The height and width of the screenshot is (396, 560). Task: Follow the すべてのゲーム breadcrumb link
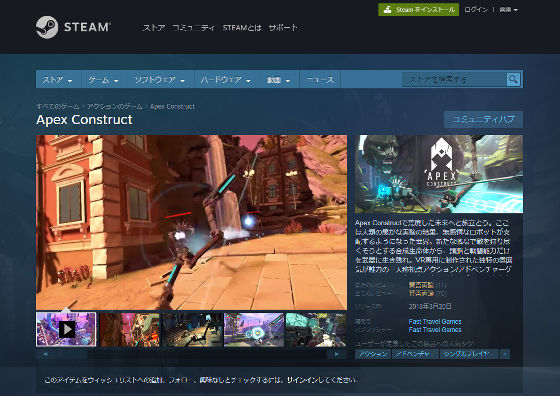coord(58,106)
